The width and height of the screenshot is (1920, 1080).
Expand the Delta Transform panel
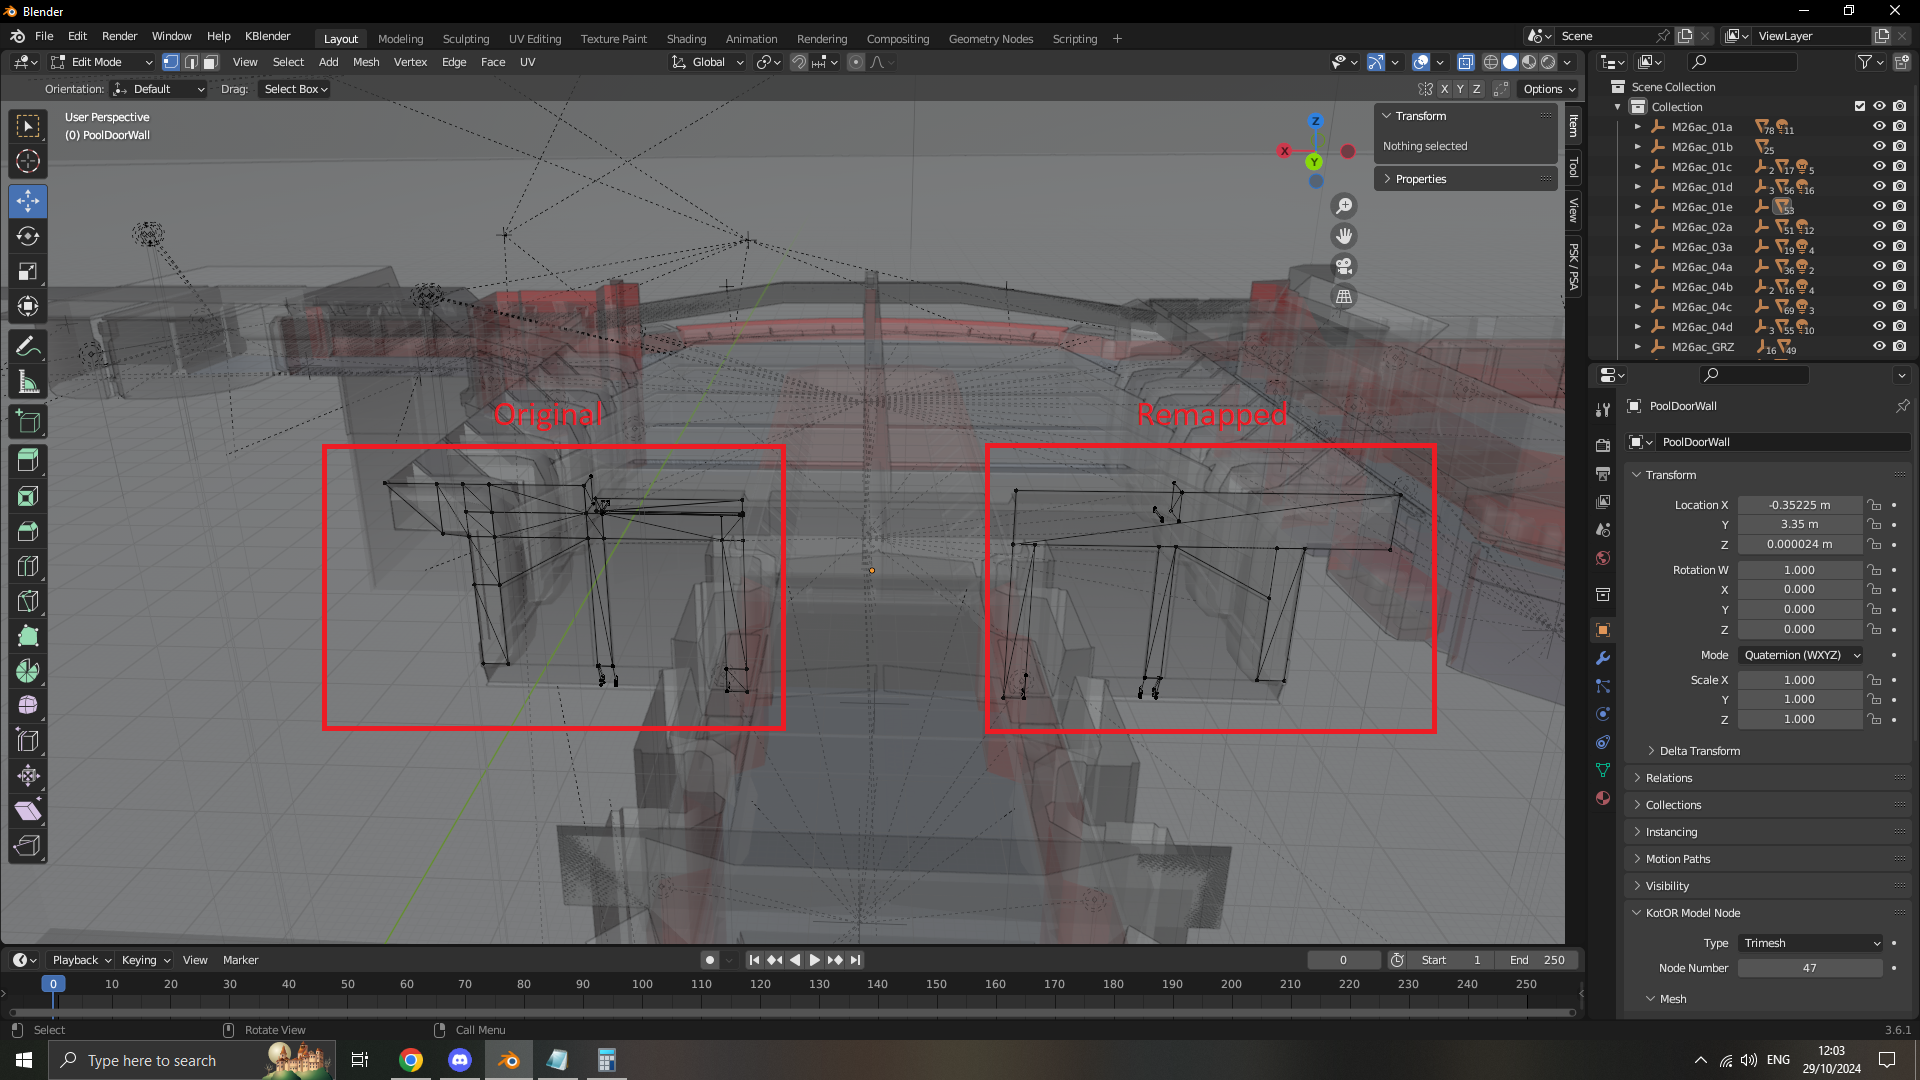pos(1699,751)
